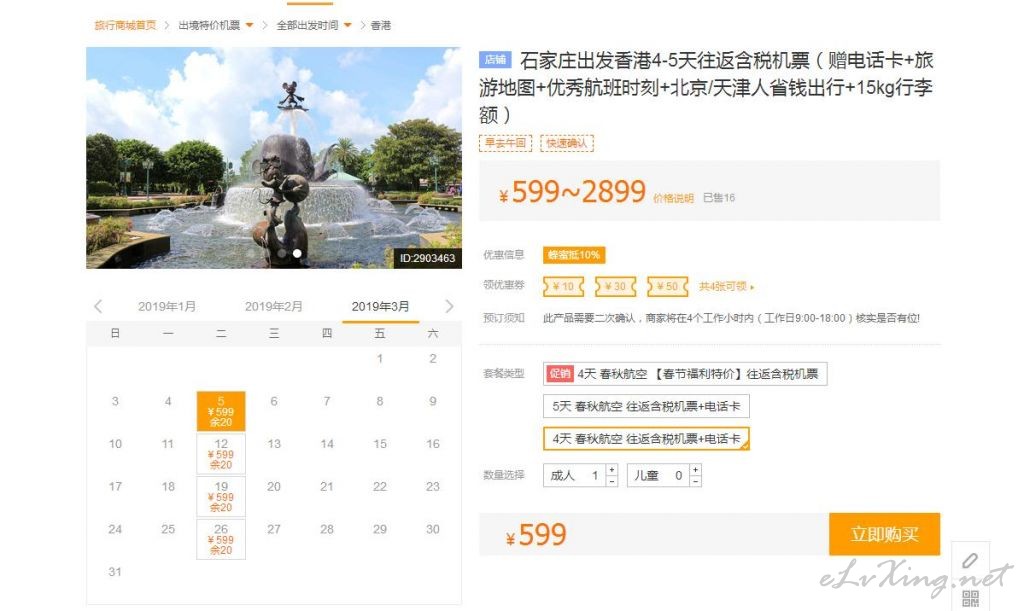Go to 旅行商城首页 breadcrumb link
The image size is (1024, 611).
click(125, 25)
